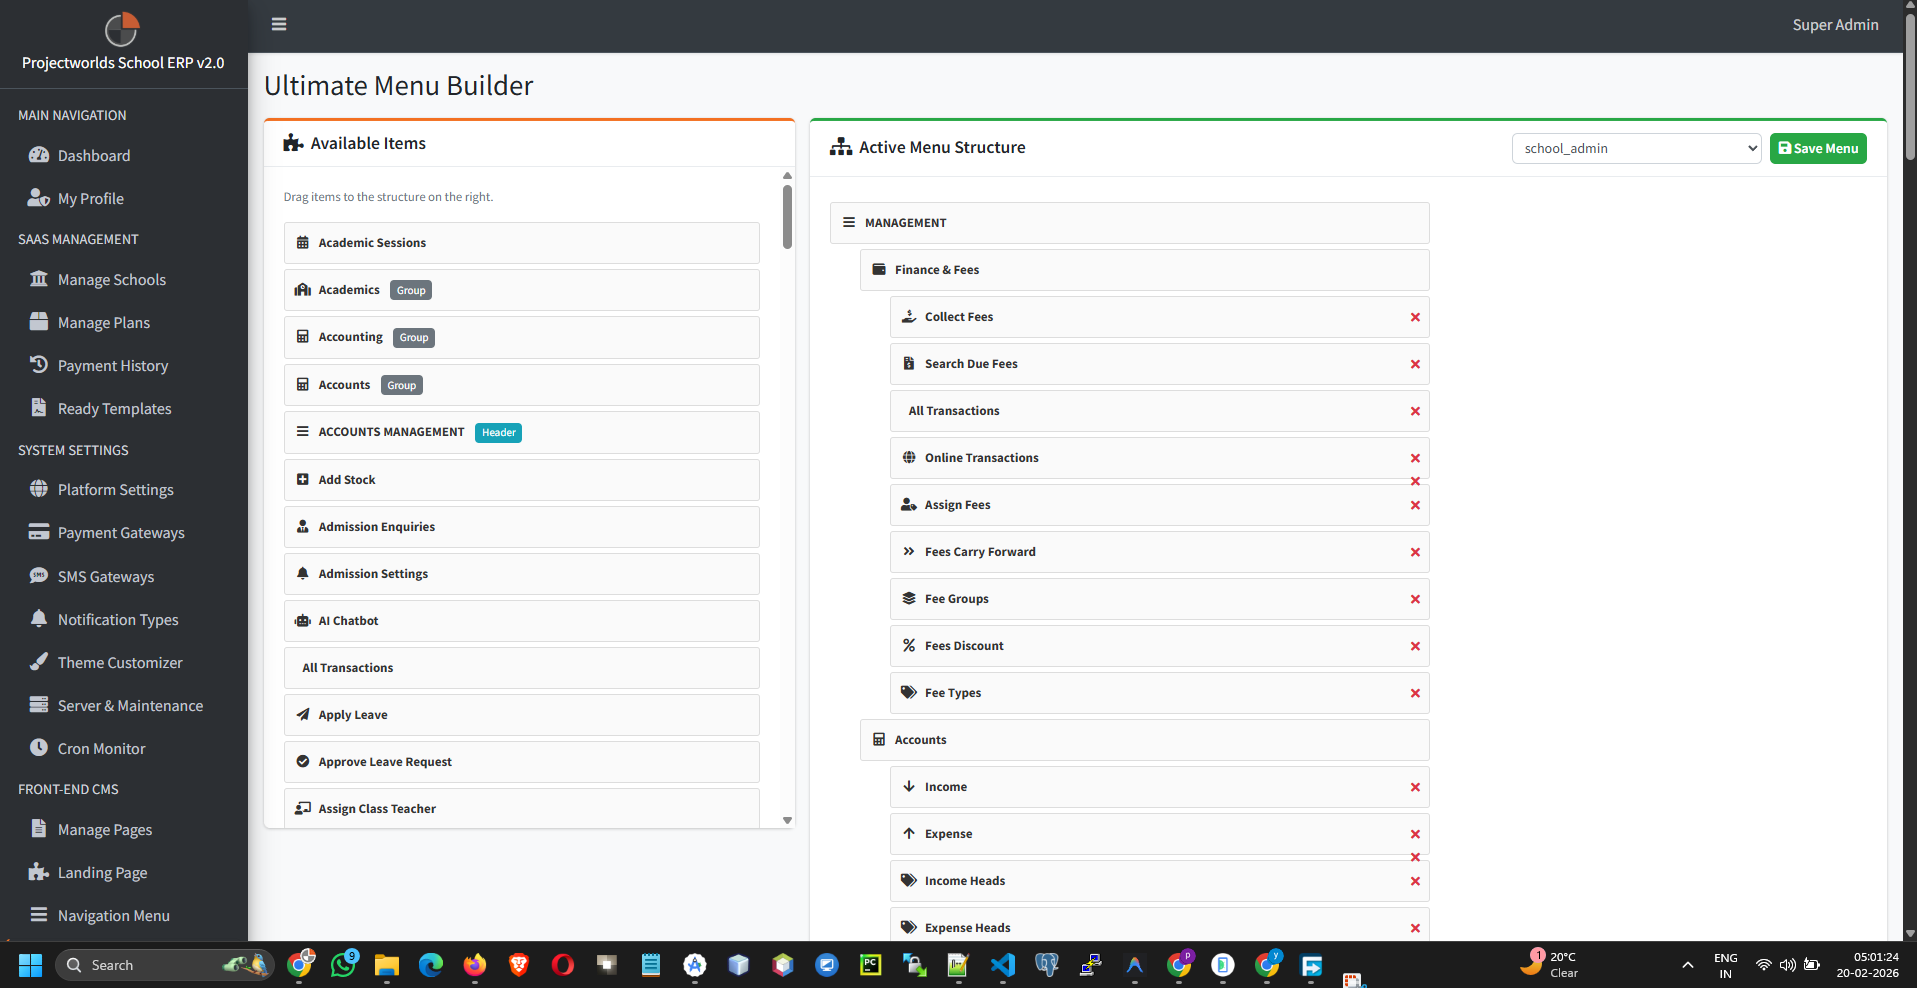
Task: Open the Super Admin menu
Action: (x=1835, y=24)
